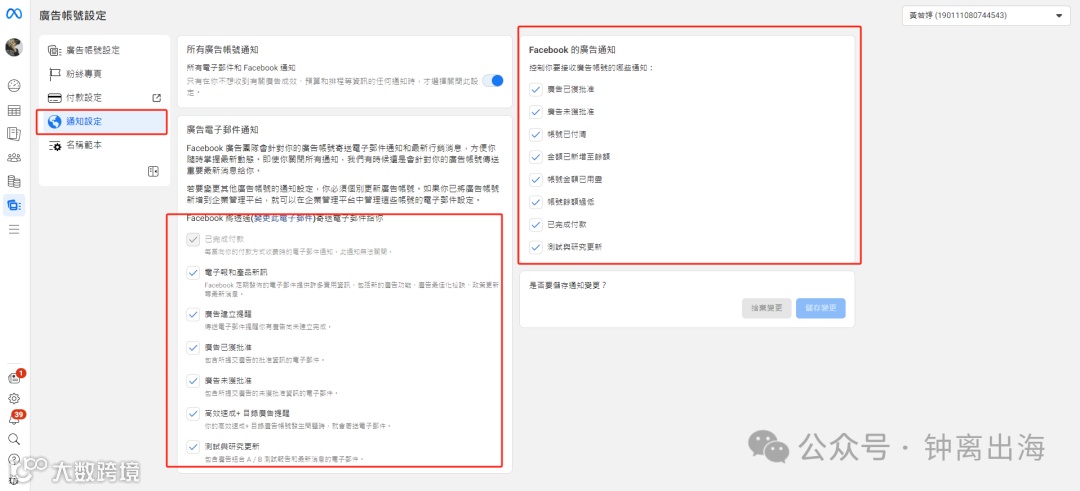This screenshot has width=1080, height=491.
Task: Uncheck the 帳號金額已用盡 checkbox
Action: [535, 180]
